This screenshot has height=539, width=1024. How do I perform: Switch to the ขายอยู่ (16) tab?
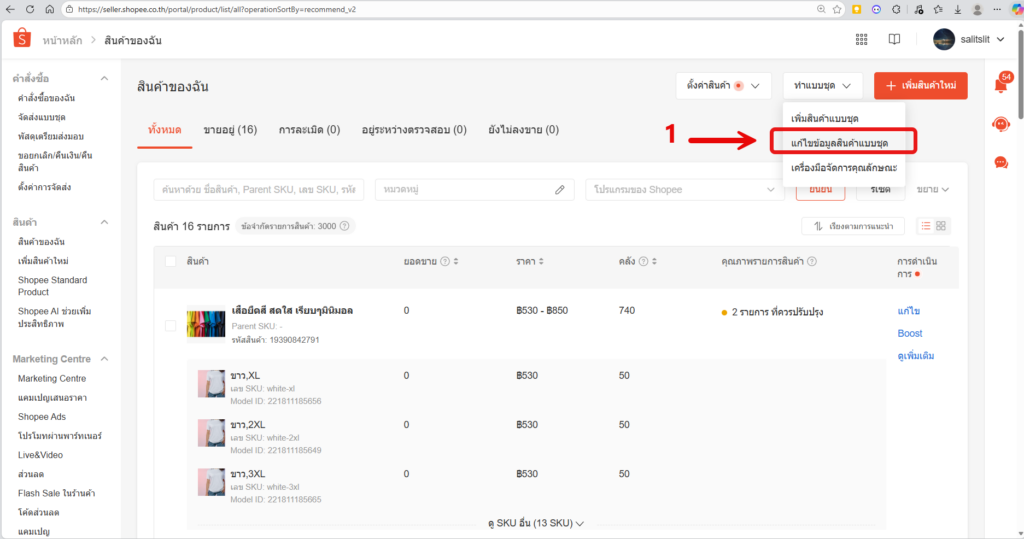coord(230,130)
